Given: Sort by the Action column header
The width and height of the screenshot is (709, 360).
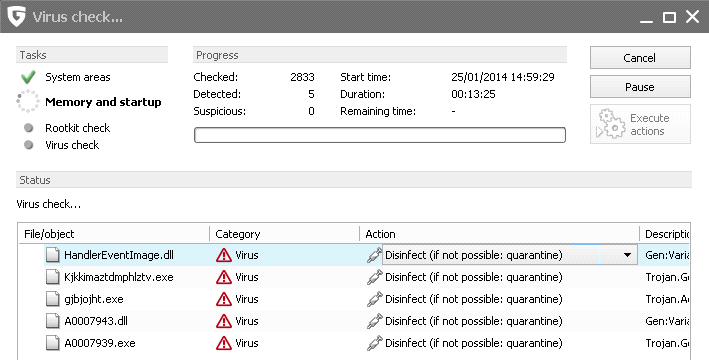Looking at the screenshot, I should coord(499,234).
